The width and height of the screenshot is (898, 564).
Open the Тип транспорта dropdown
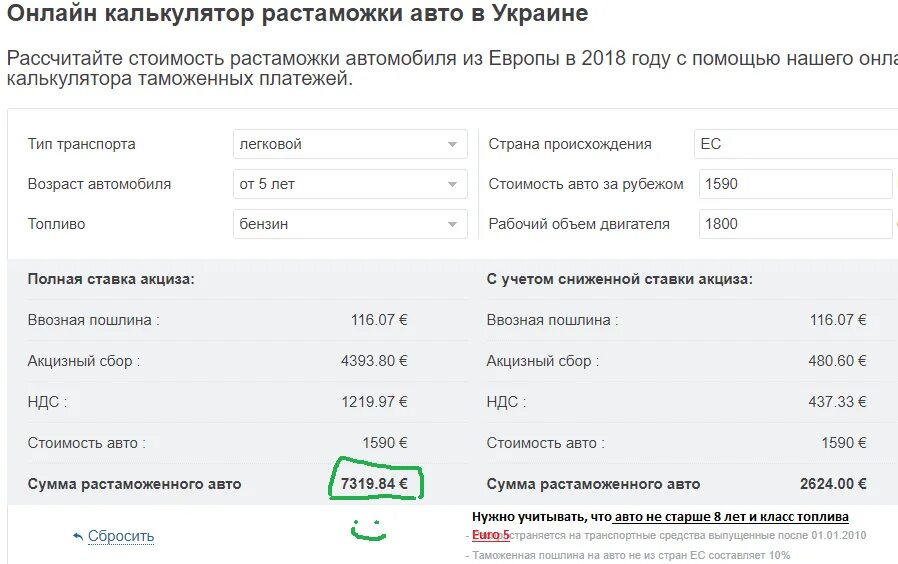(349, 144)
